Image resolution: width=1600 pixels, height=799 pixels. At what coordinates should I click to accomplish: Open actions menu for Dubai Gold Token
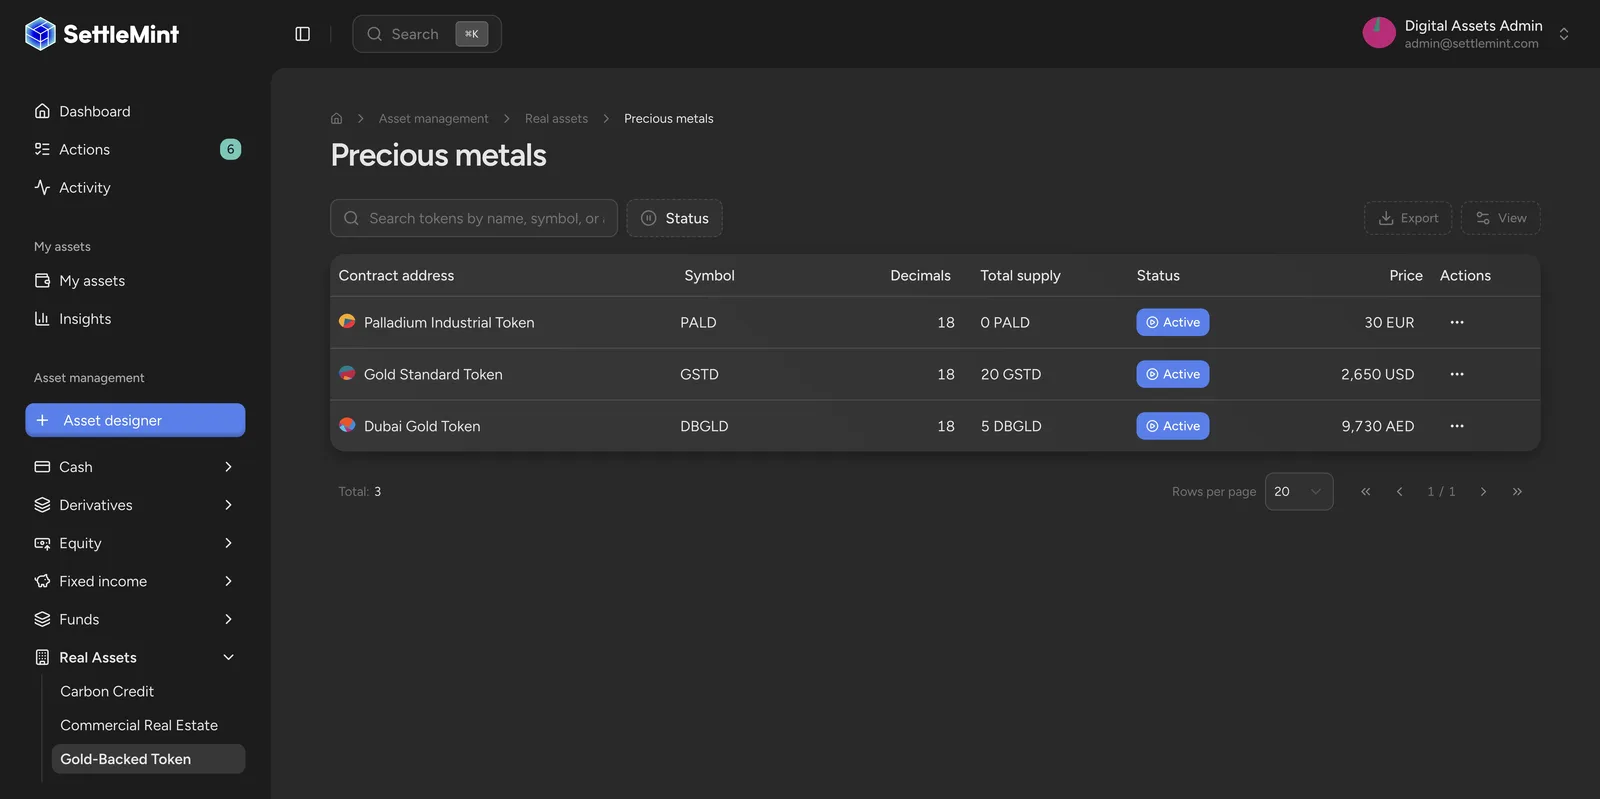(1457, 426)
